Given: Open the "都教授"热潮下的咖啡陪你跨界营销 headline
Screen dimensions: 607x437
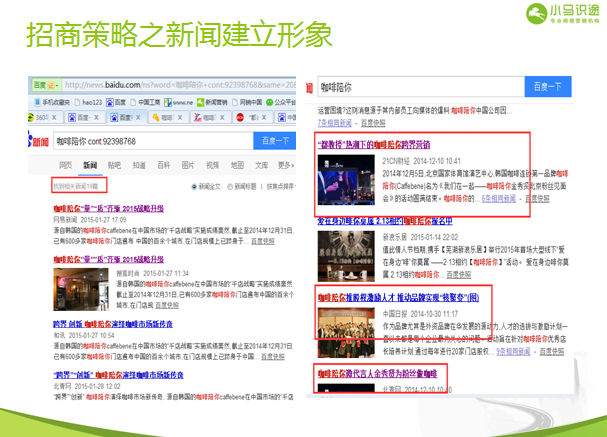Looking at the screenshot, I should click(x=374, y=145).
